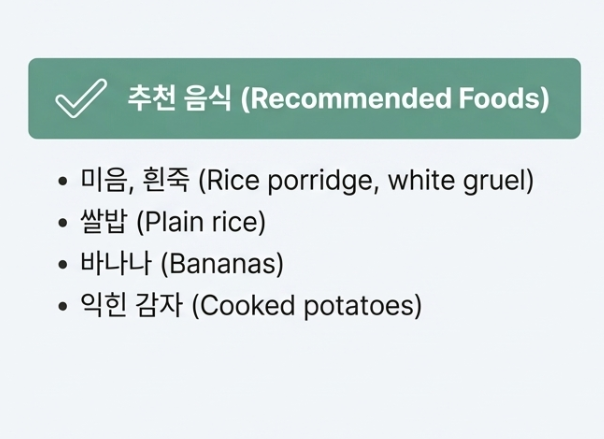Click the '(Plain rice)' translation text
604x439 pixels.
click(x=201, y=222)
